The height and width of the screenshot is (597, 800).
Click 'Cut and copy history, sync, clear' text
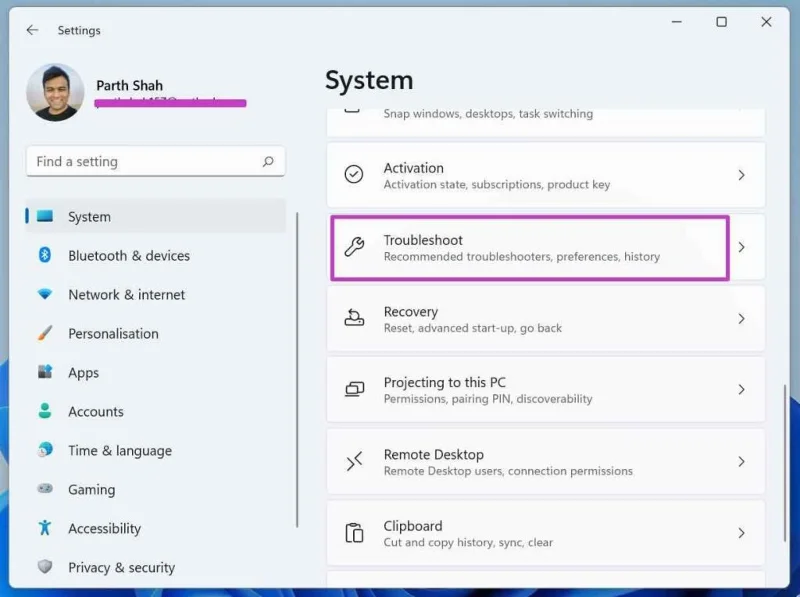(468, 542)
